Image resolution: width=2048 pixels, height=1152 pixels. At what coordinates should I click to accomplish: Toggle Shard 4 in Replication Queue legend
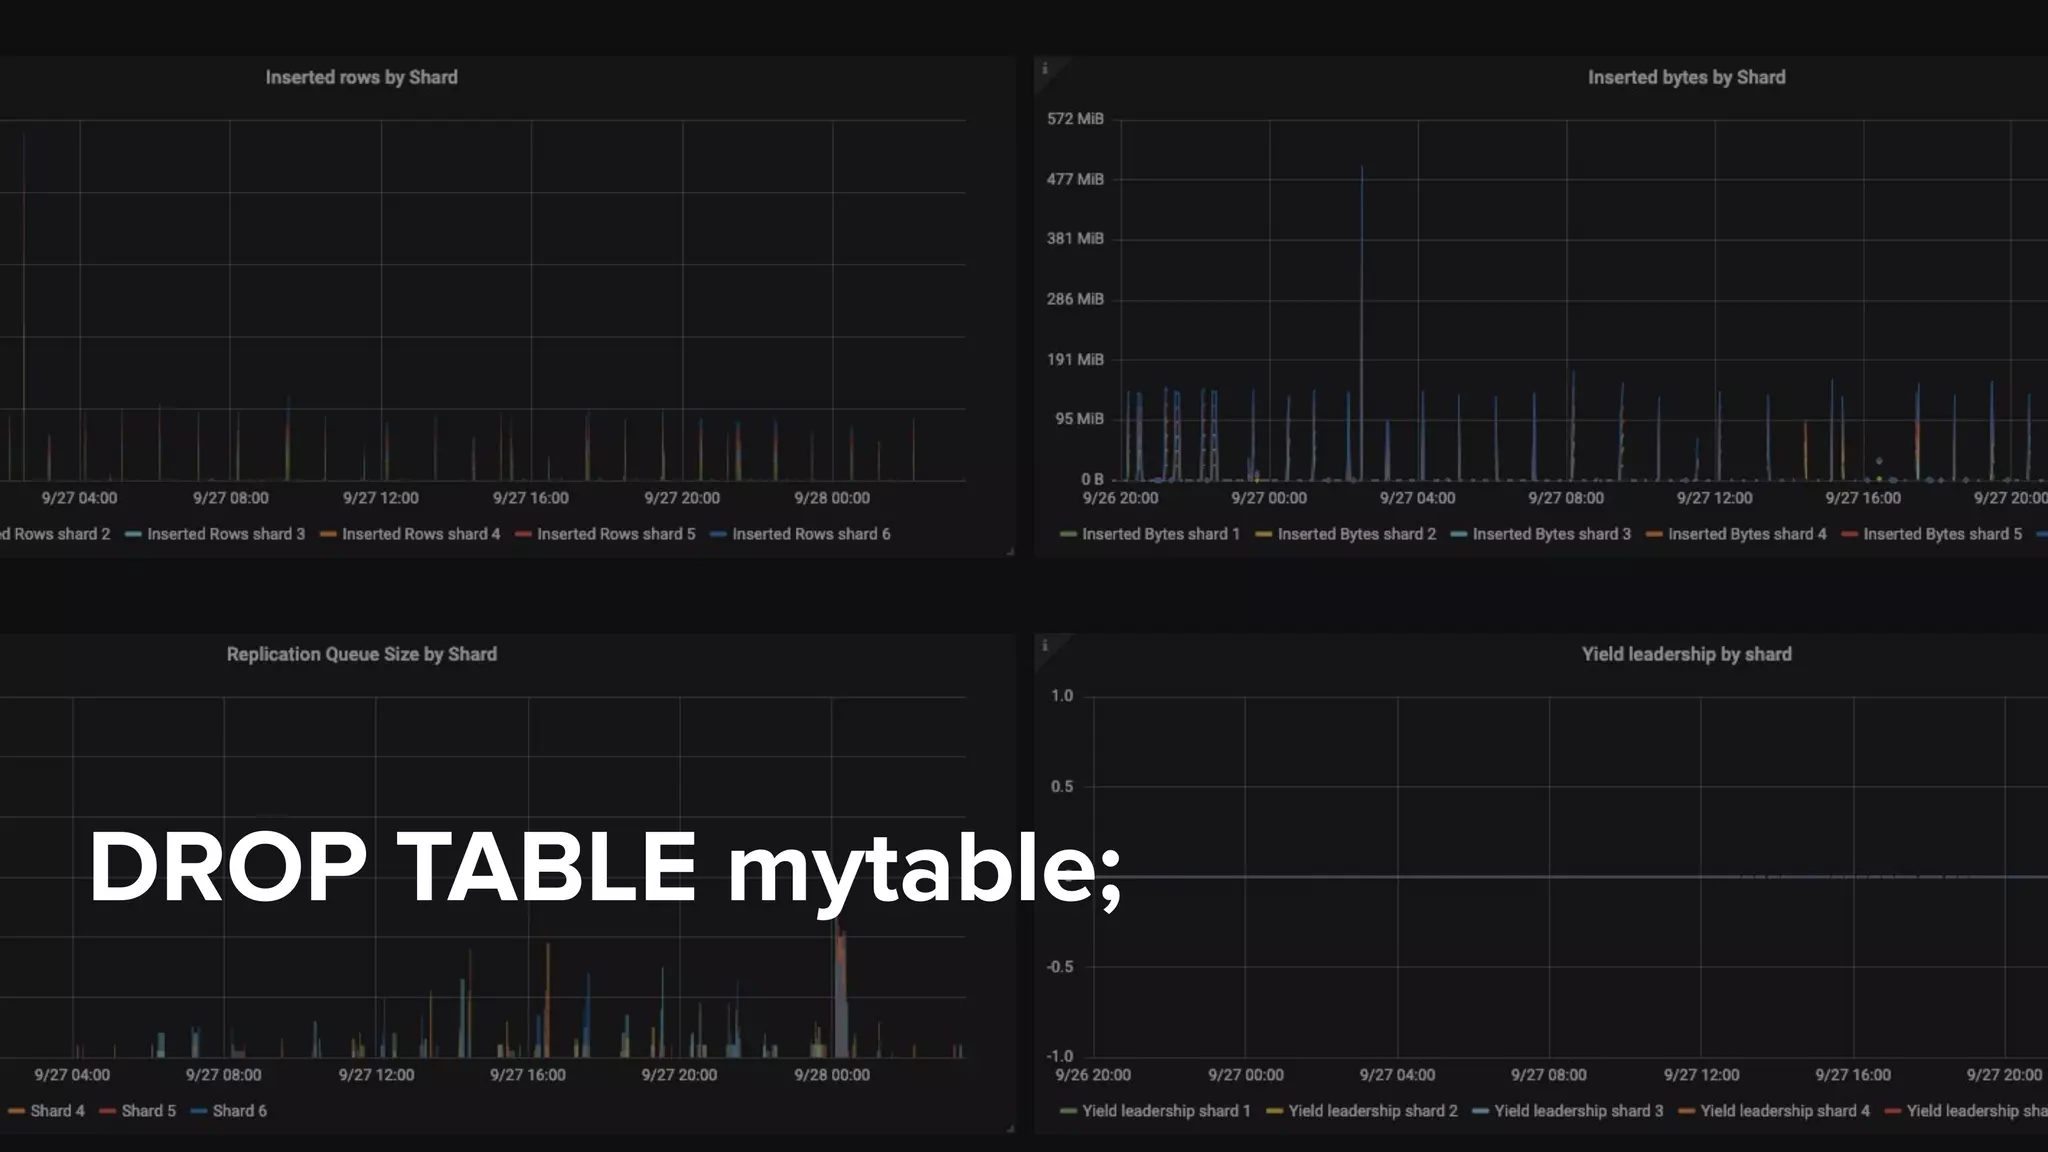57,1111
